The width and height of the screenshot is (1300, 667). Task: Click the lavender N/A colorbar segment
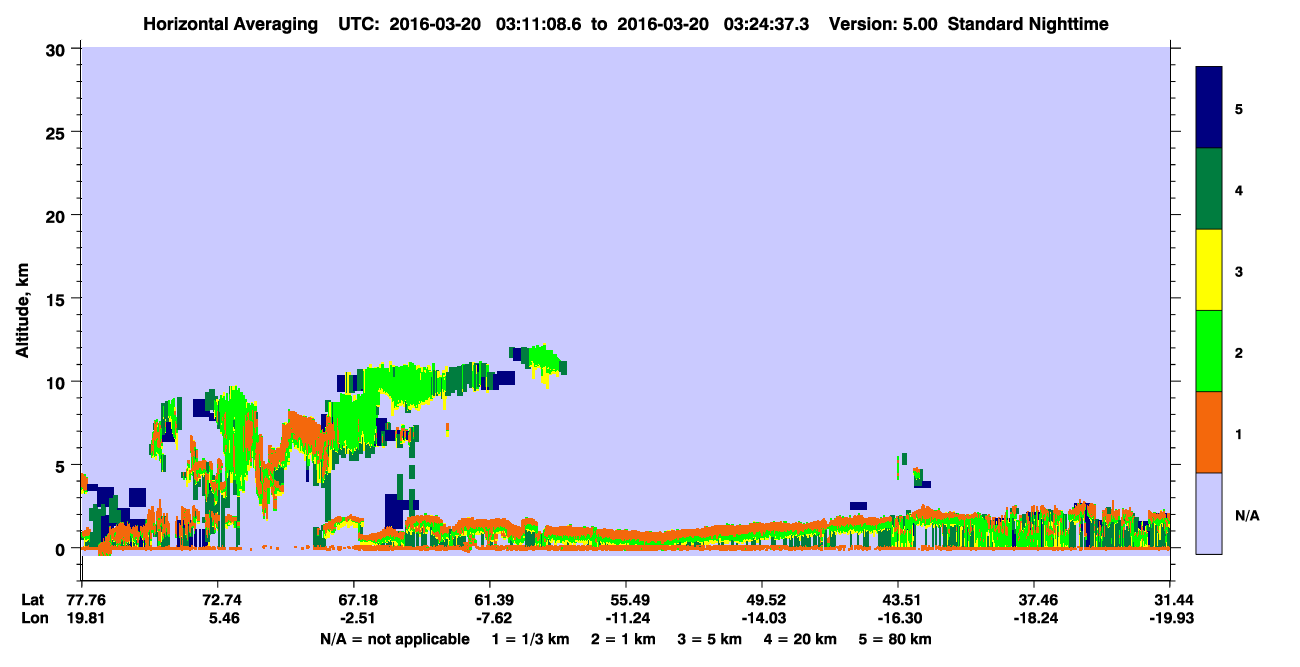click(1209, 513)
